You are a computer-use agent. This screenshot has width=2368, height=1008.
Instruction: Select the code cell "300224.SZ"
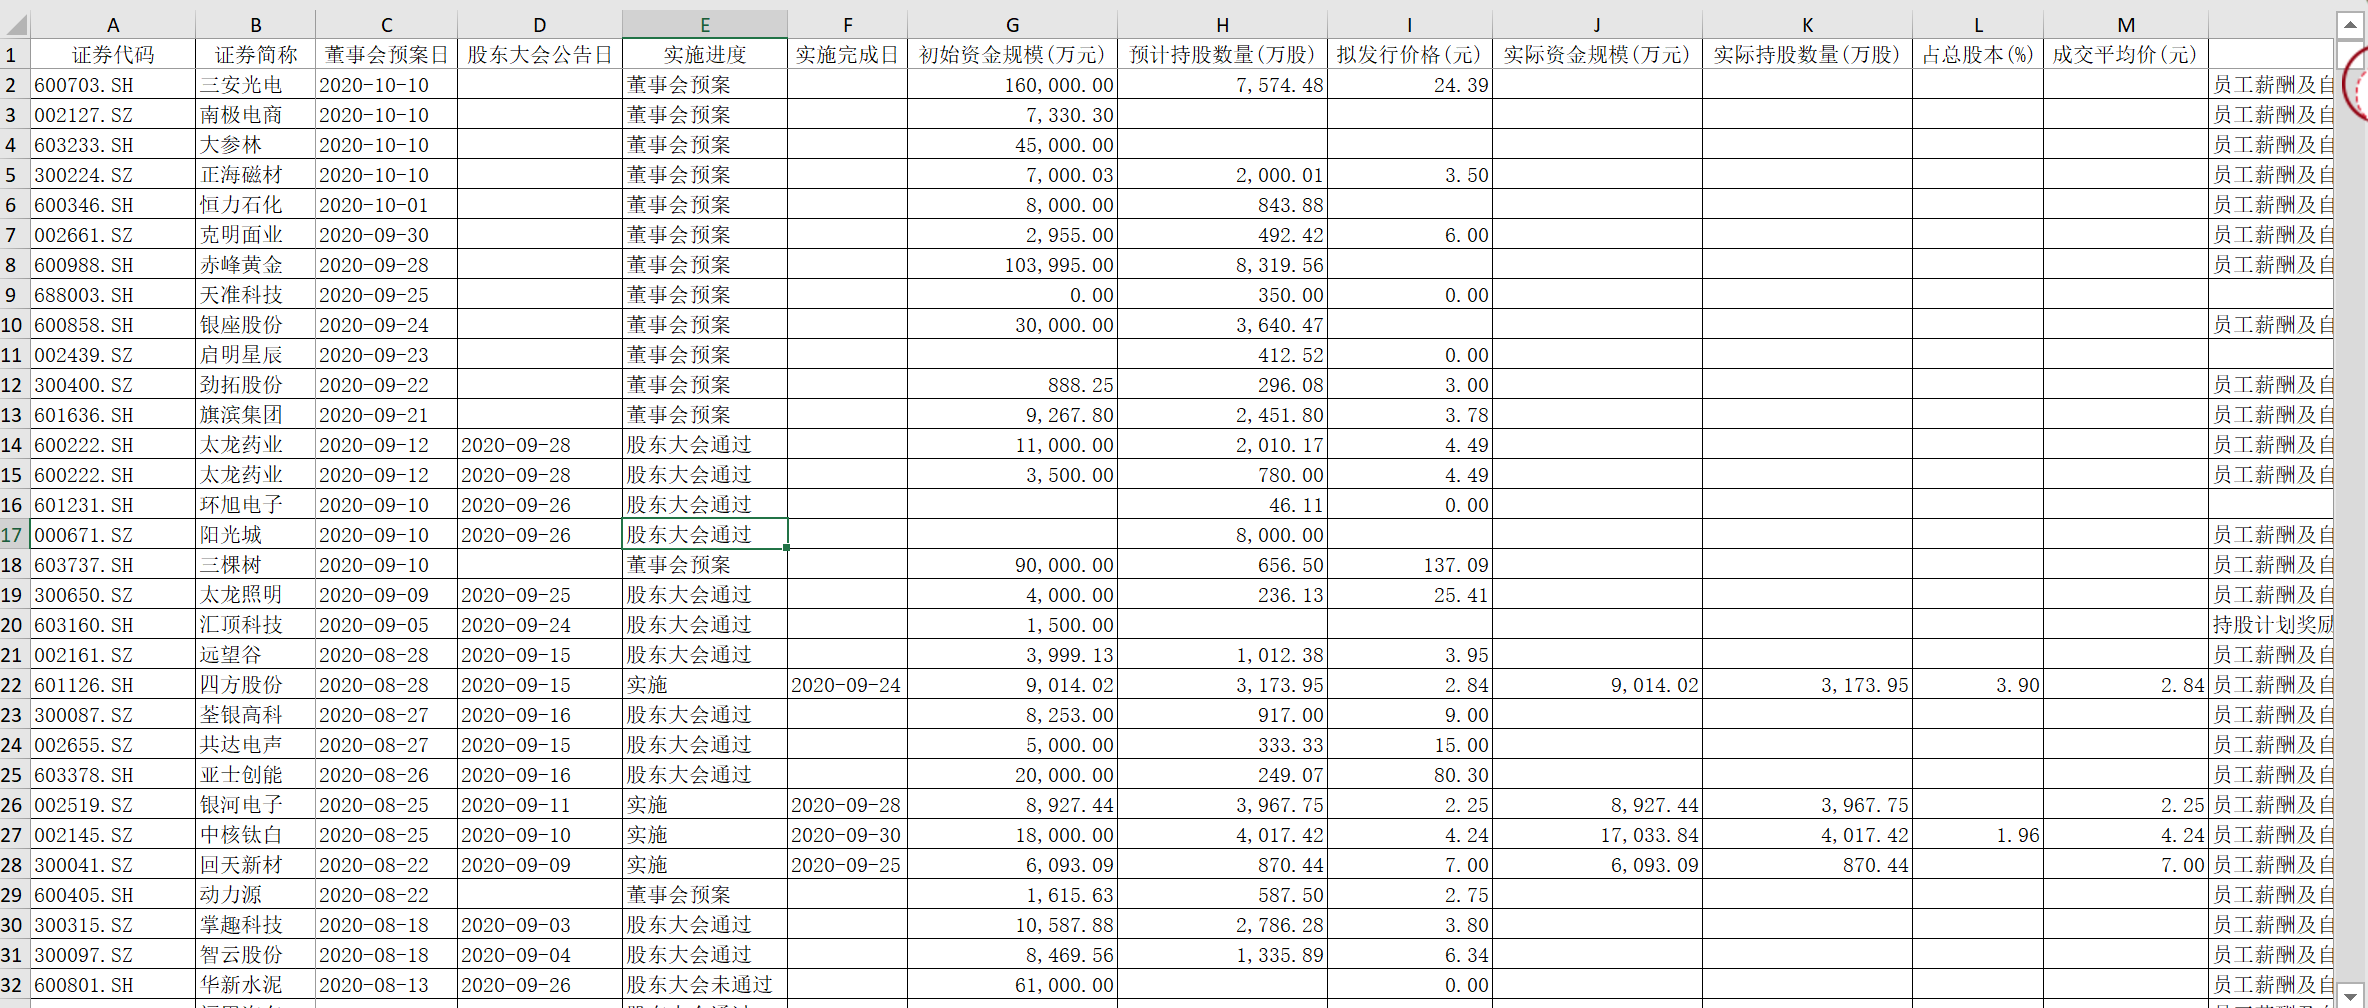(113, 174)
